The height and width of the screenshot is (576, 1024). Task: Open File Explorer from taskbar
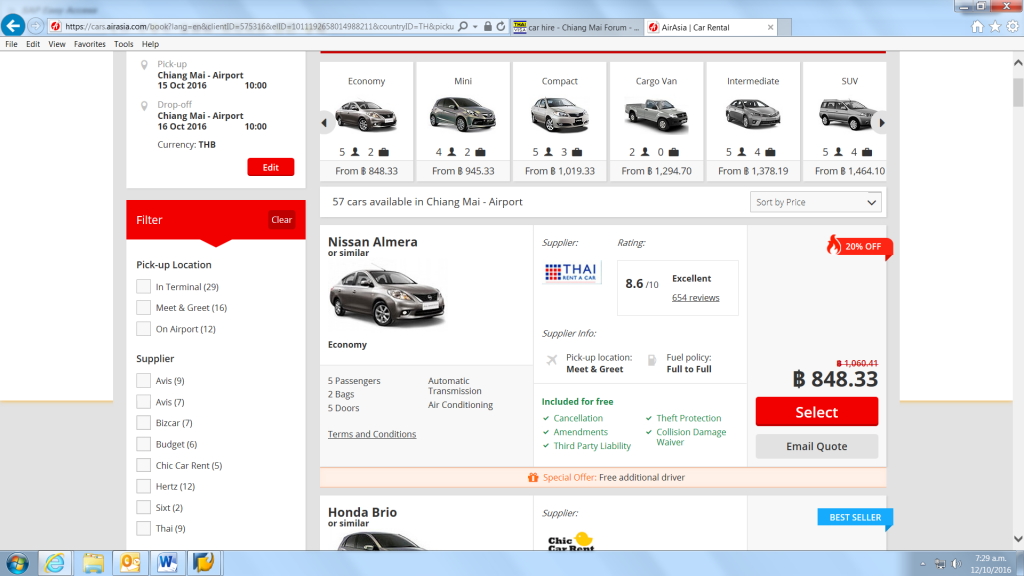tap(93, 563)
